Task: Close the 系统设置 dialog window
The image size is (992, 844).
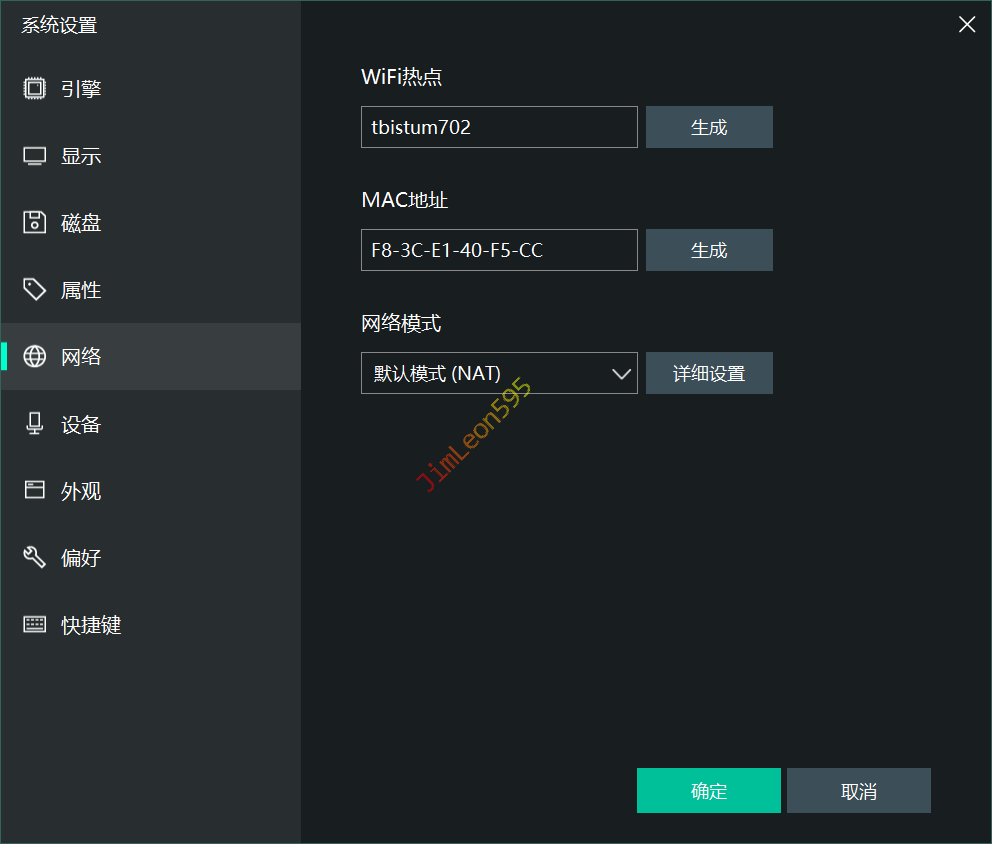Action: point(967,25)
